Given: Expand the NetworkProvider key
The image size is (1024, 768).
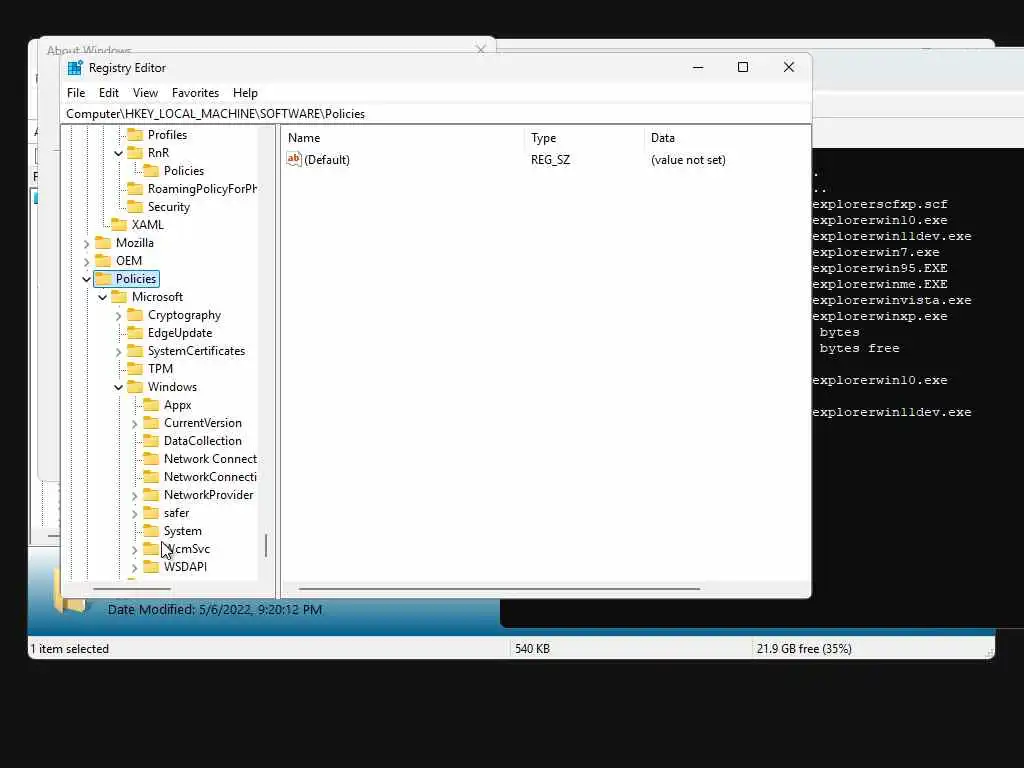Looking at the screenshot, I should point(135,496).
